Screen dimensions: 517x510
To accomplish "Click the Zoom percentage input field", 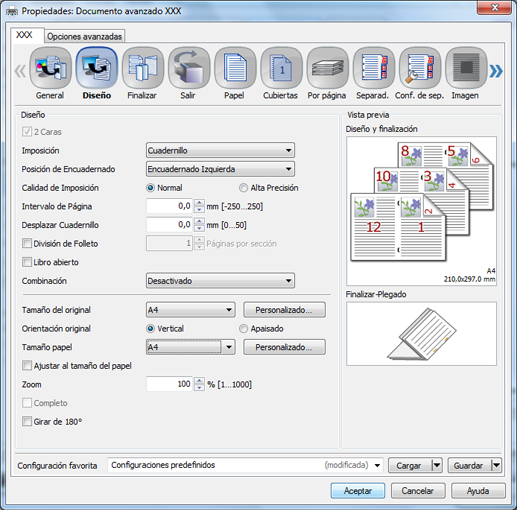I will click(169, 384).
